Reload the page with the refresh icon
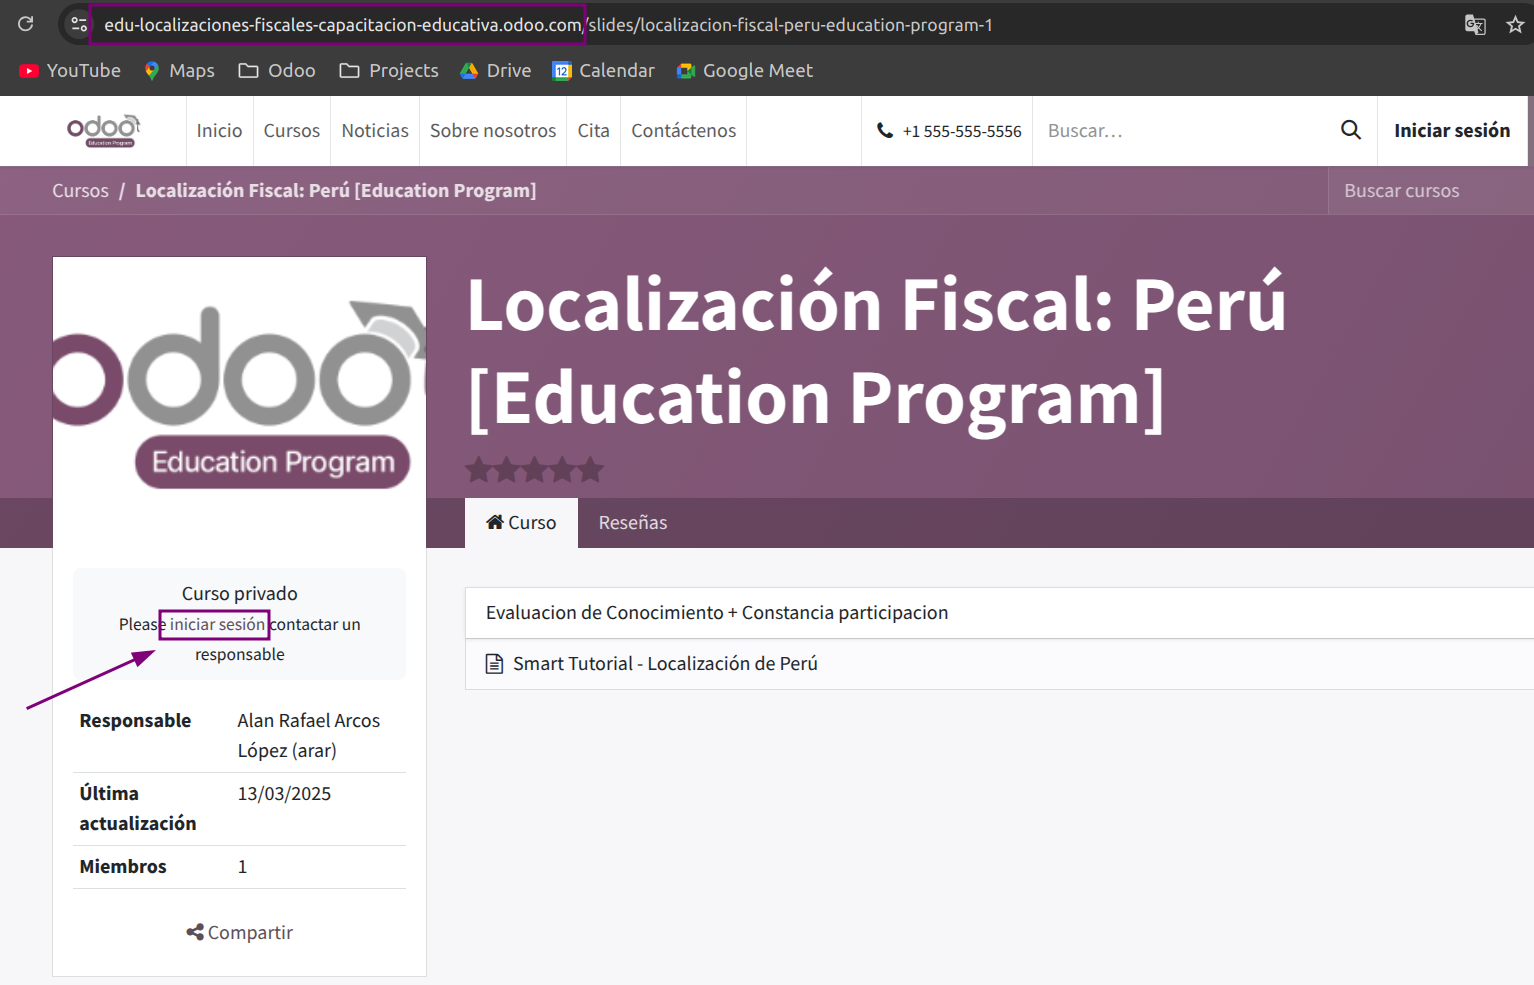This screenshot has width=1534, height=985. 26,23
